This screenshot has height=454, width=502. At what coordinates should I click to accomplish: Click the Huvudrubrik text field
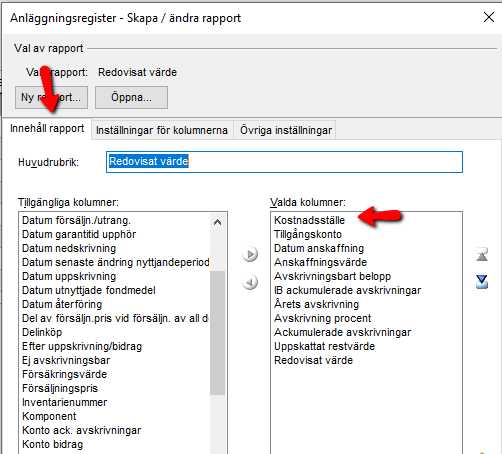pyautogui.click(x=284, y=162)
